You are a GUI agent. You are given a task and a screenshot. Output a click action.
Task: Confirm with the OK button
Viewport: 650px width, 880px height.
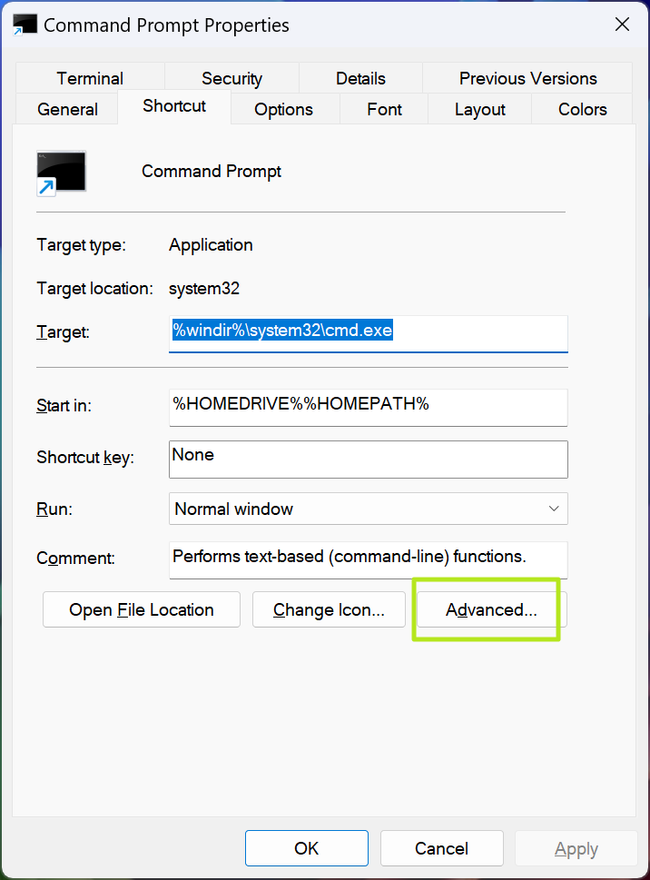tap(306, 848)
